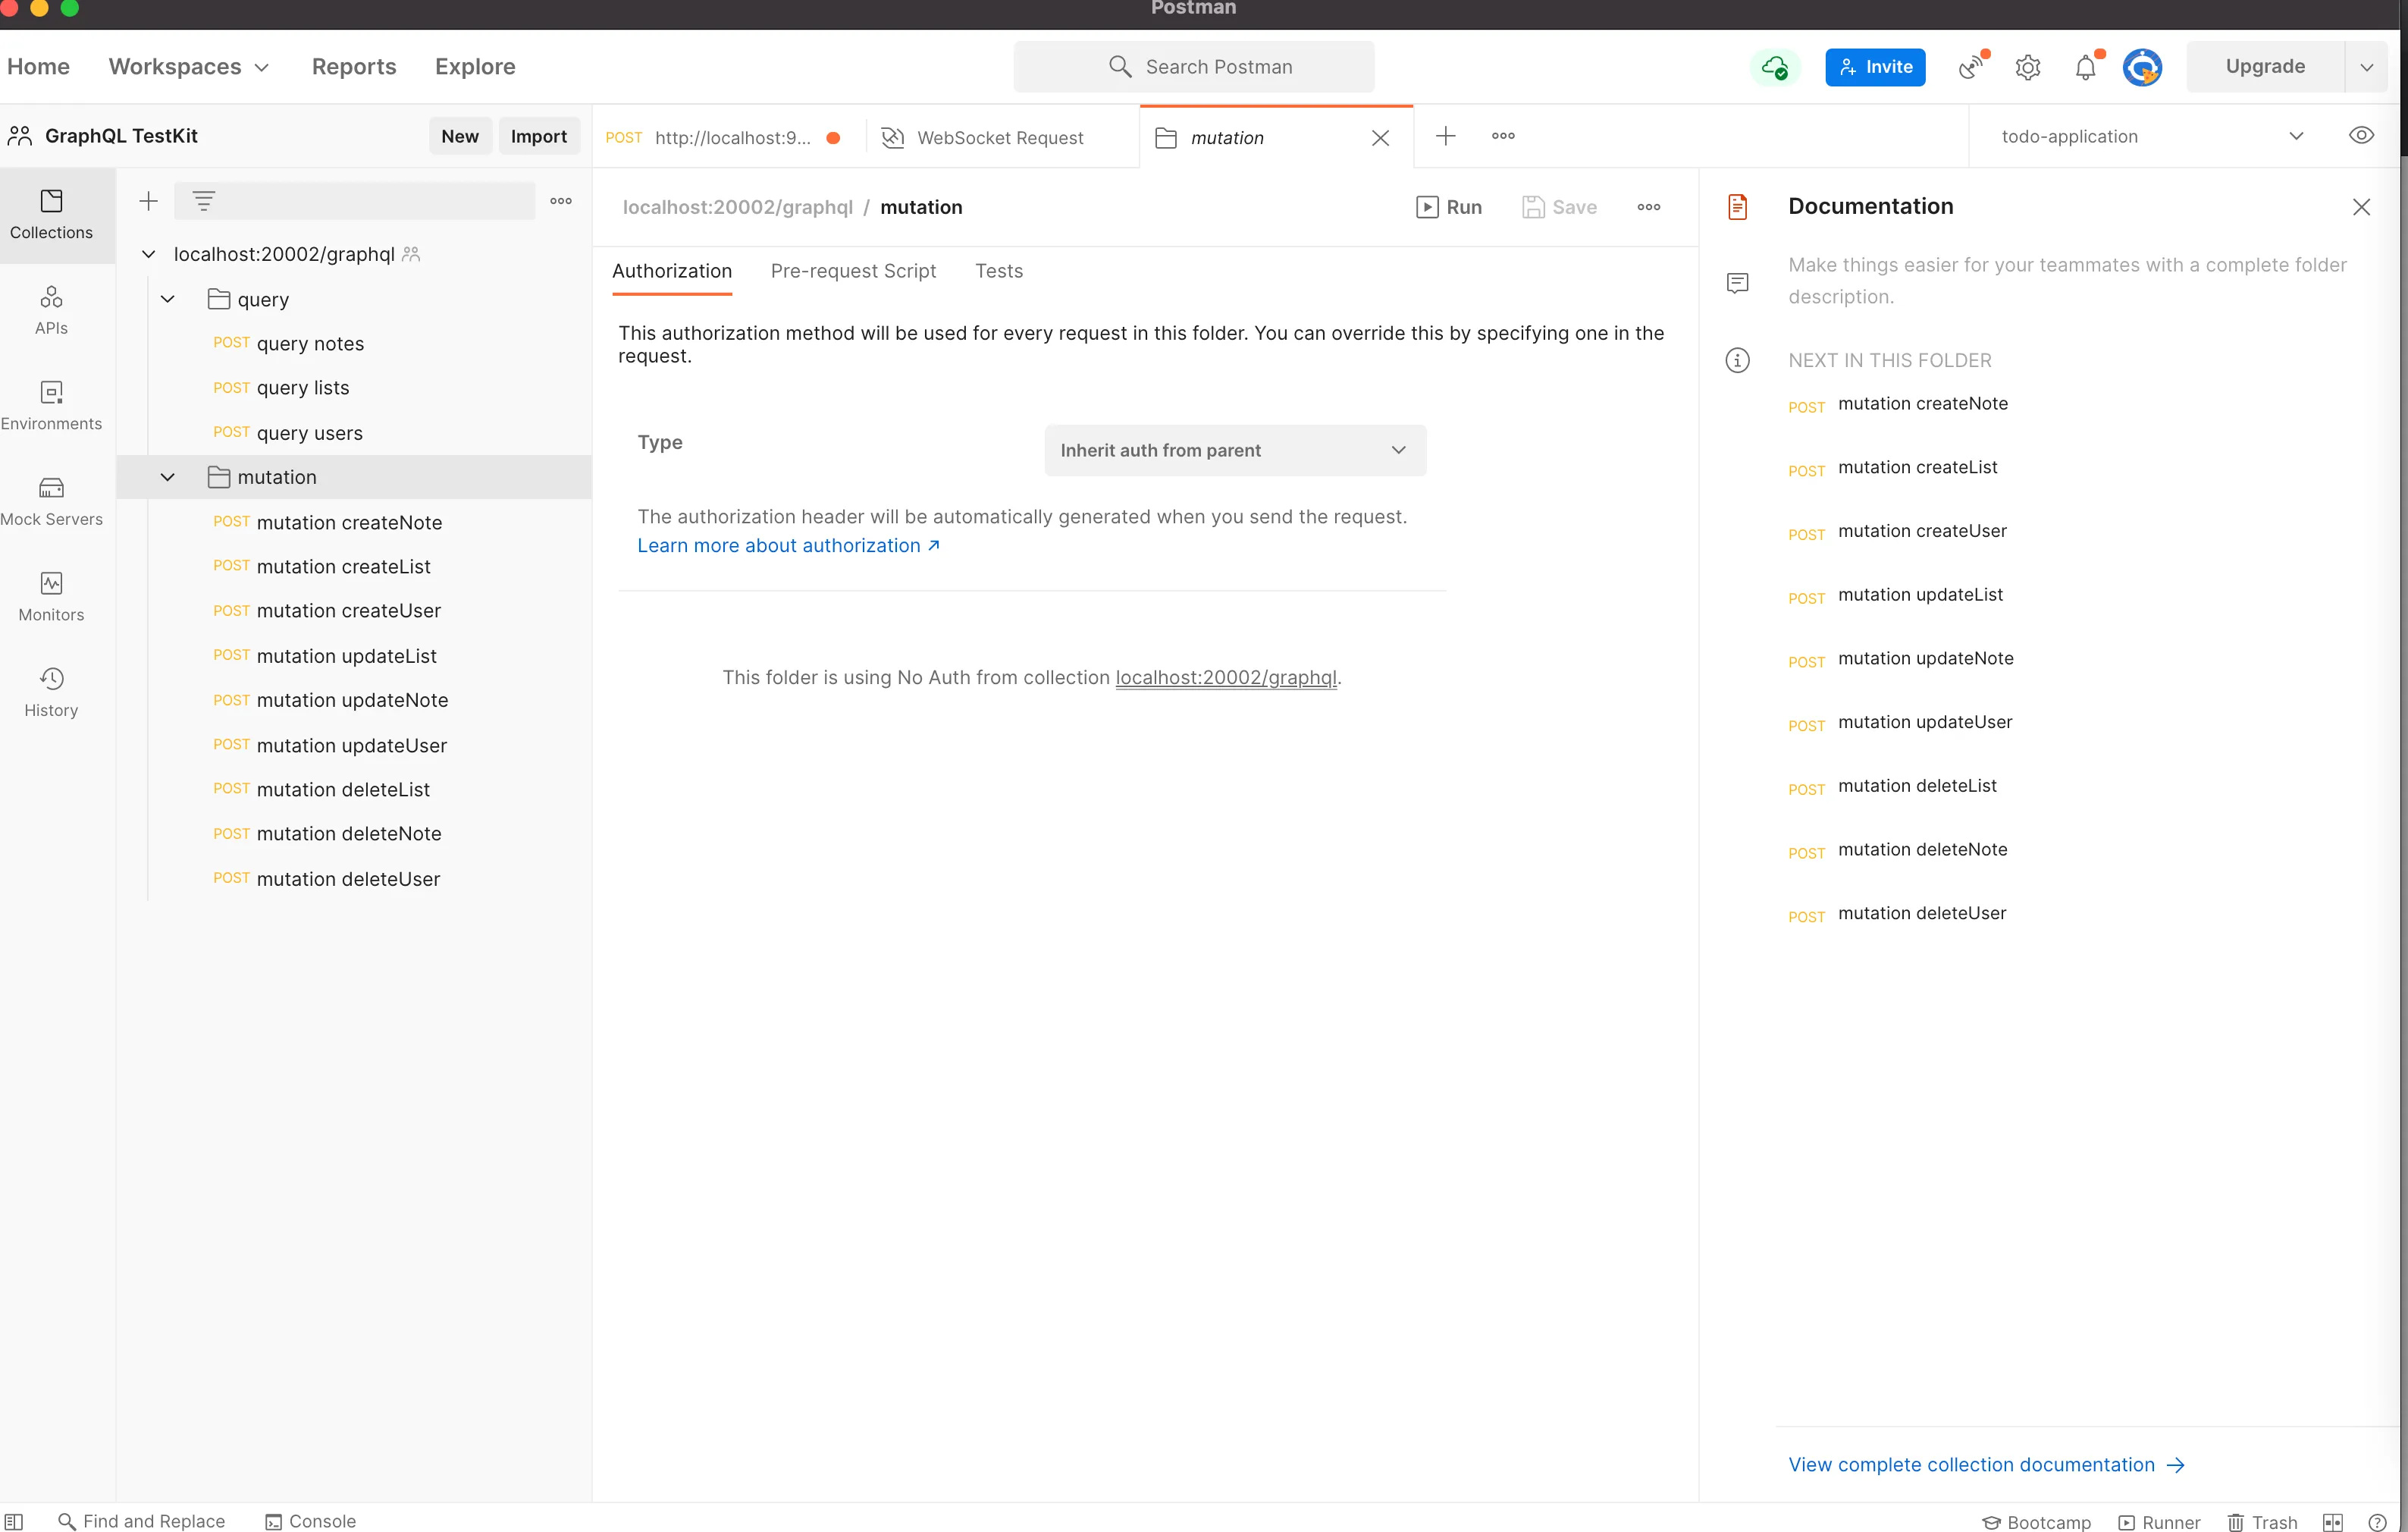Switch to the http://localhost:9... request tab
2408x1532 pixels.
729,138
